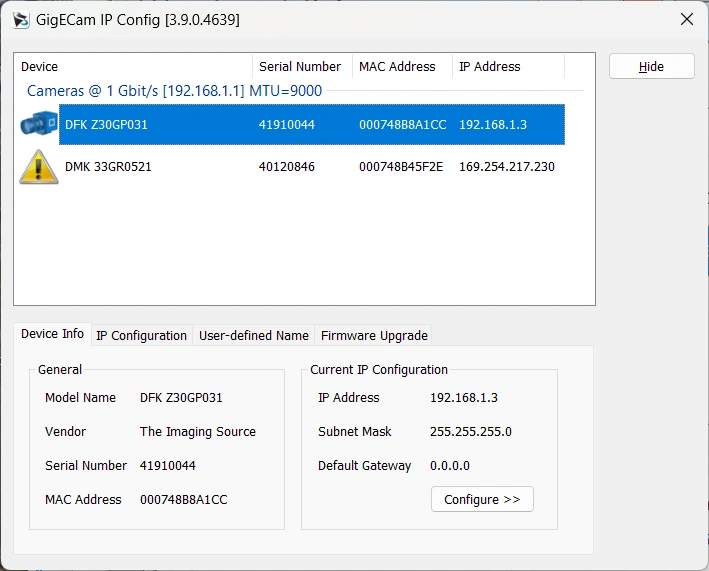Screen dimensions: 709x571
Task: Click the yellow warning icon for DMK 33GR0521
Action: (x=38, y=167)
